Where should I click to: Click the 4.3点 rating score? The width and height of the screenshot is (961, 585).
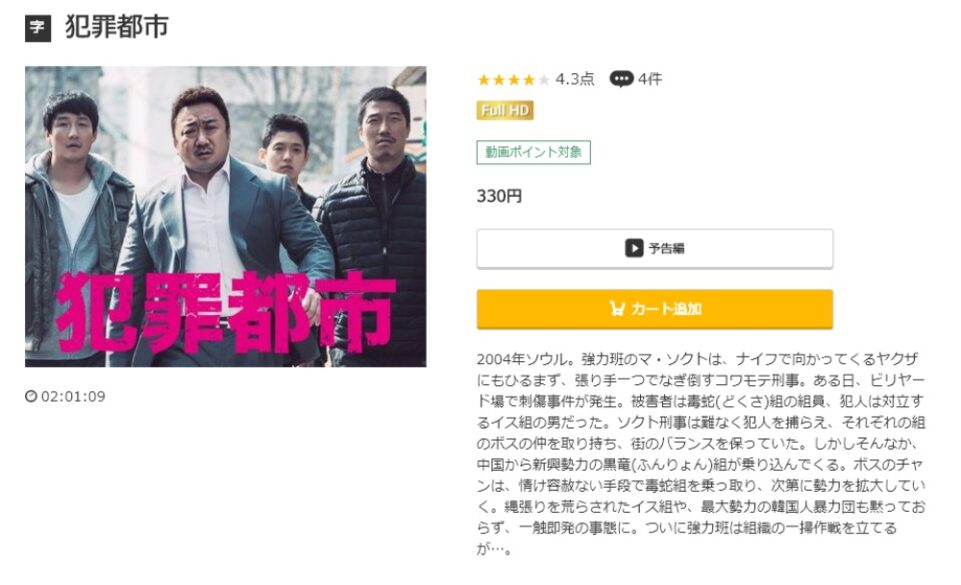tap(577, 78)
